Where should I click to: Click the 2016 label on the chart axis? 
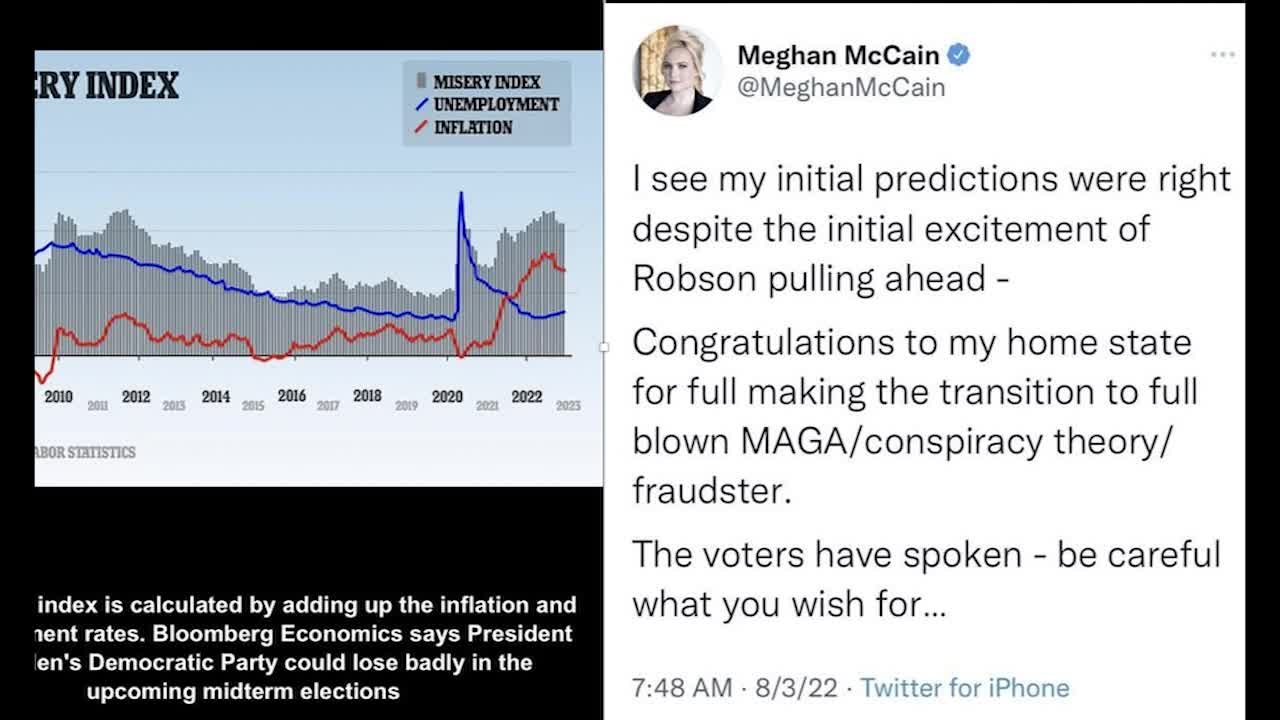click(x=292, y=397)
